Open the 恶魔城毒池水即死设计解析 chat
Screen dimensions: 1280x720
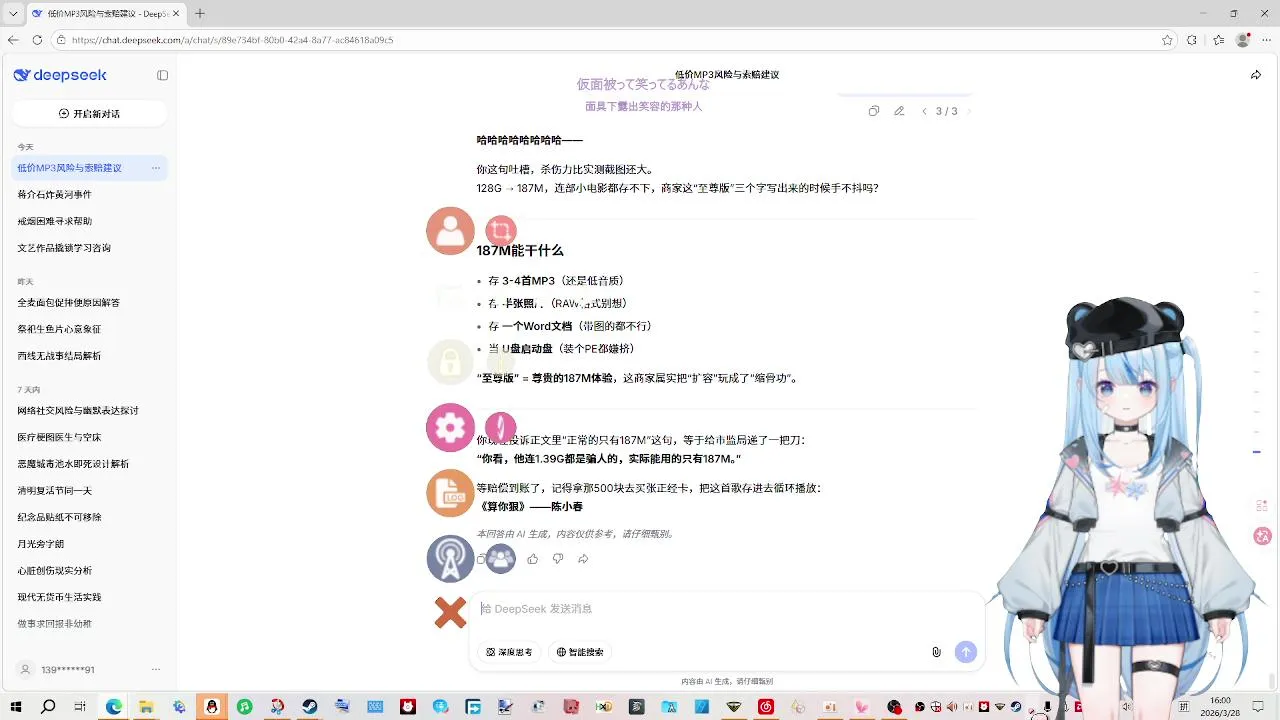coord(73,464)
